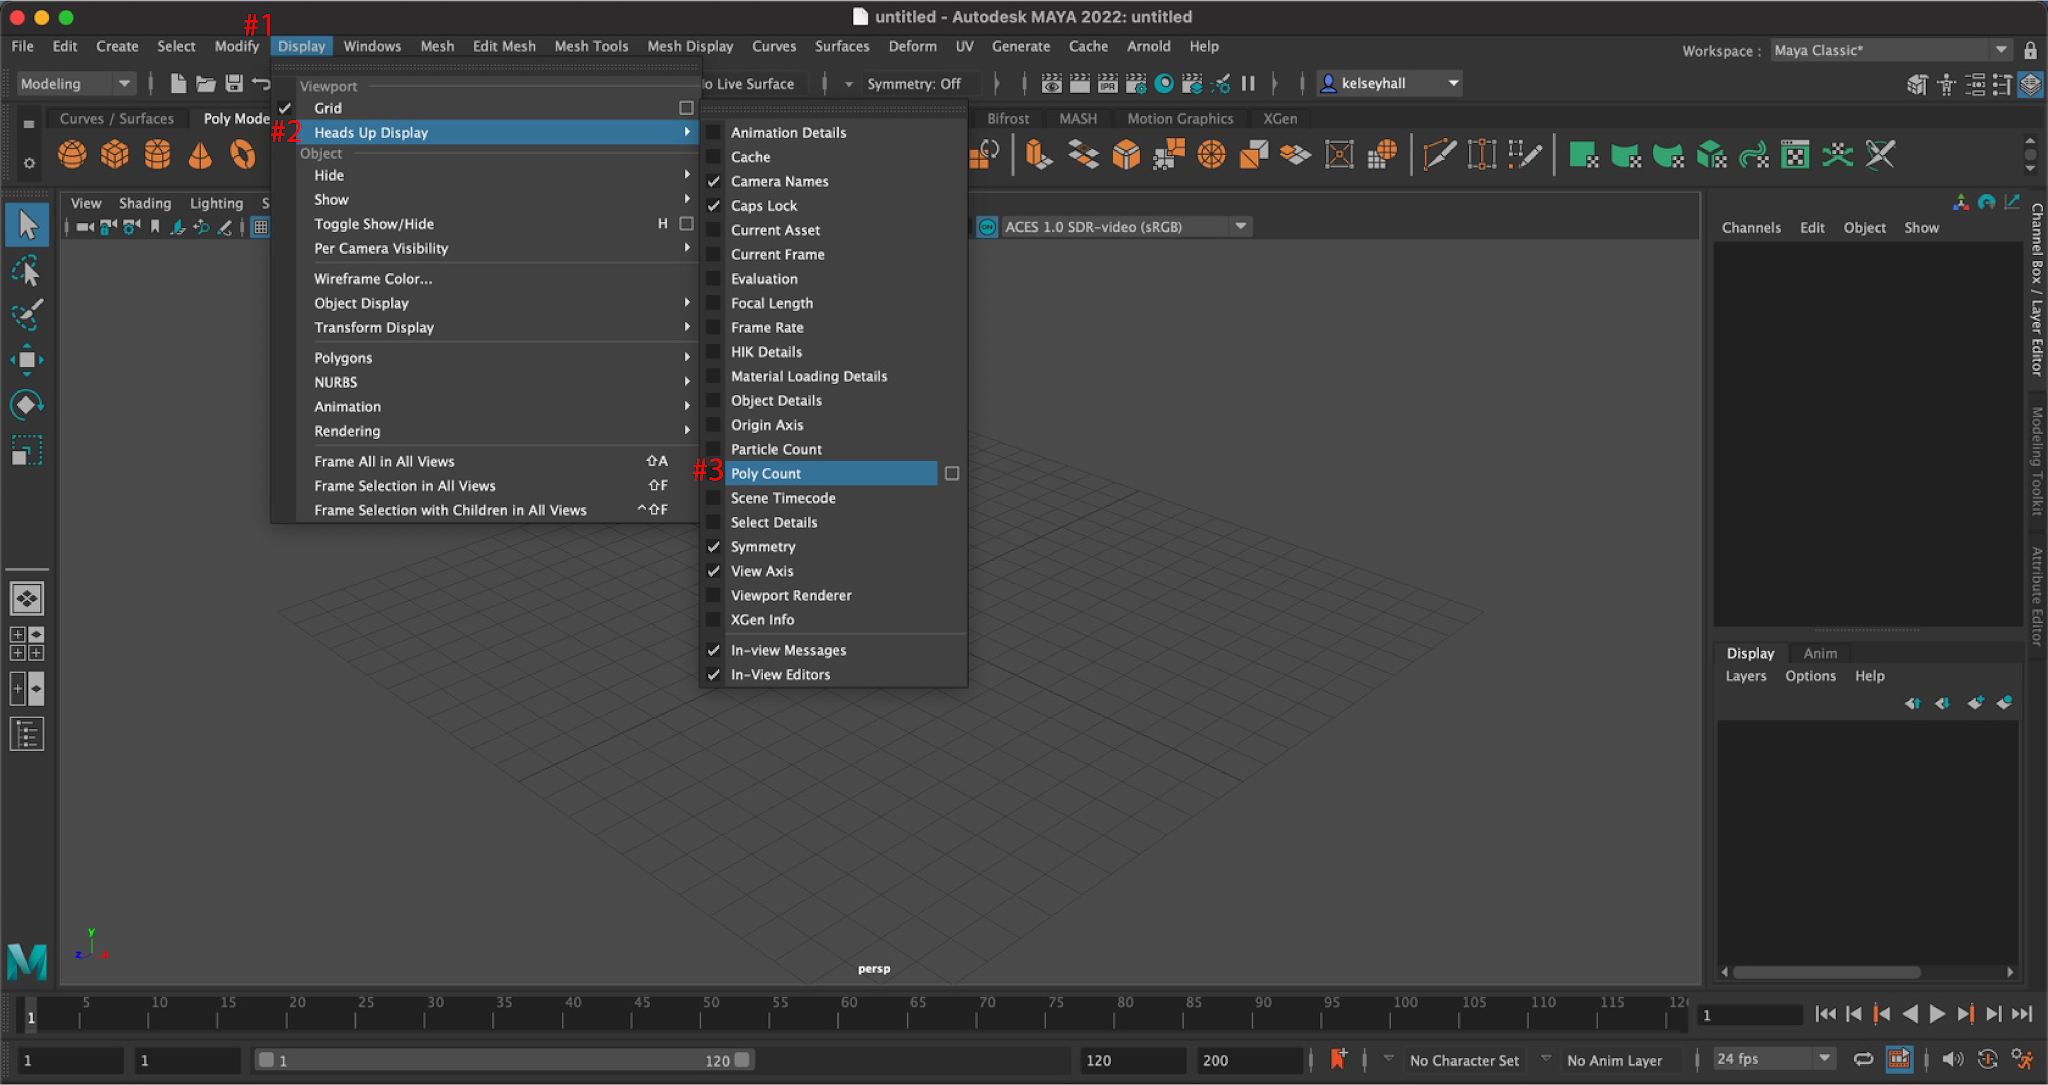Toggle audio volume speaker icon
Screen dimensions: 2048x1085
pyautogui.click(x=1951, y=1060)
